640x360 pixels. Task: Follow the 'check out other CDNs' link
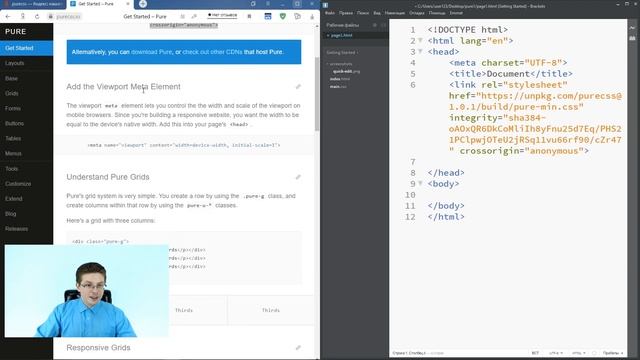(212, 52)
